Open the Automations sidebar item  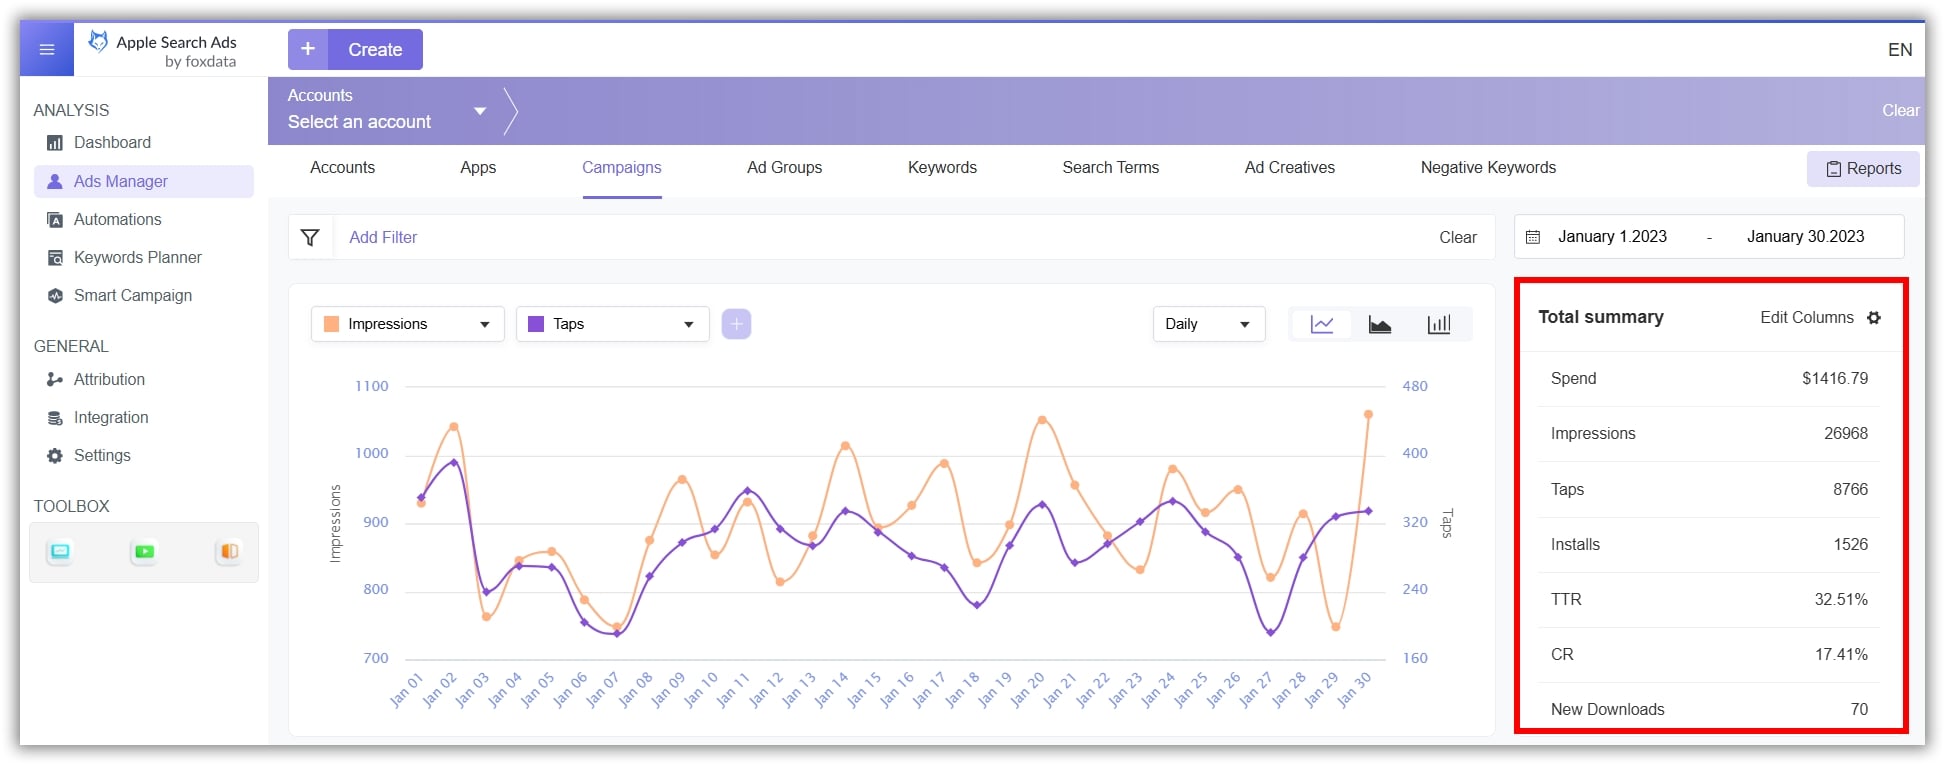click(117, 219)
